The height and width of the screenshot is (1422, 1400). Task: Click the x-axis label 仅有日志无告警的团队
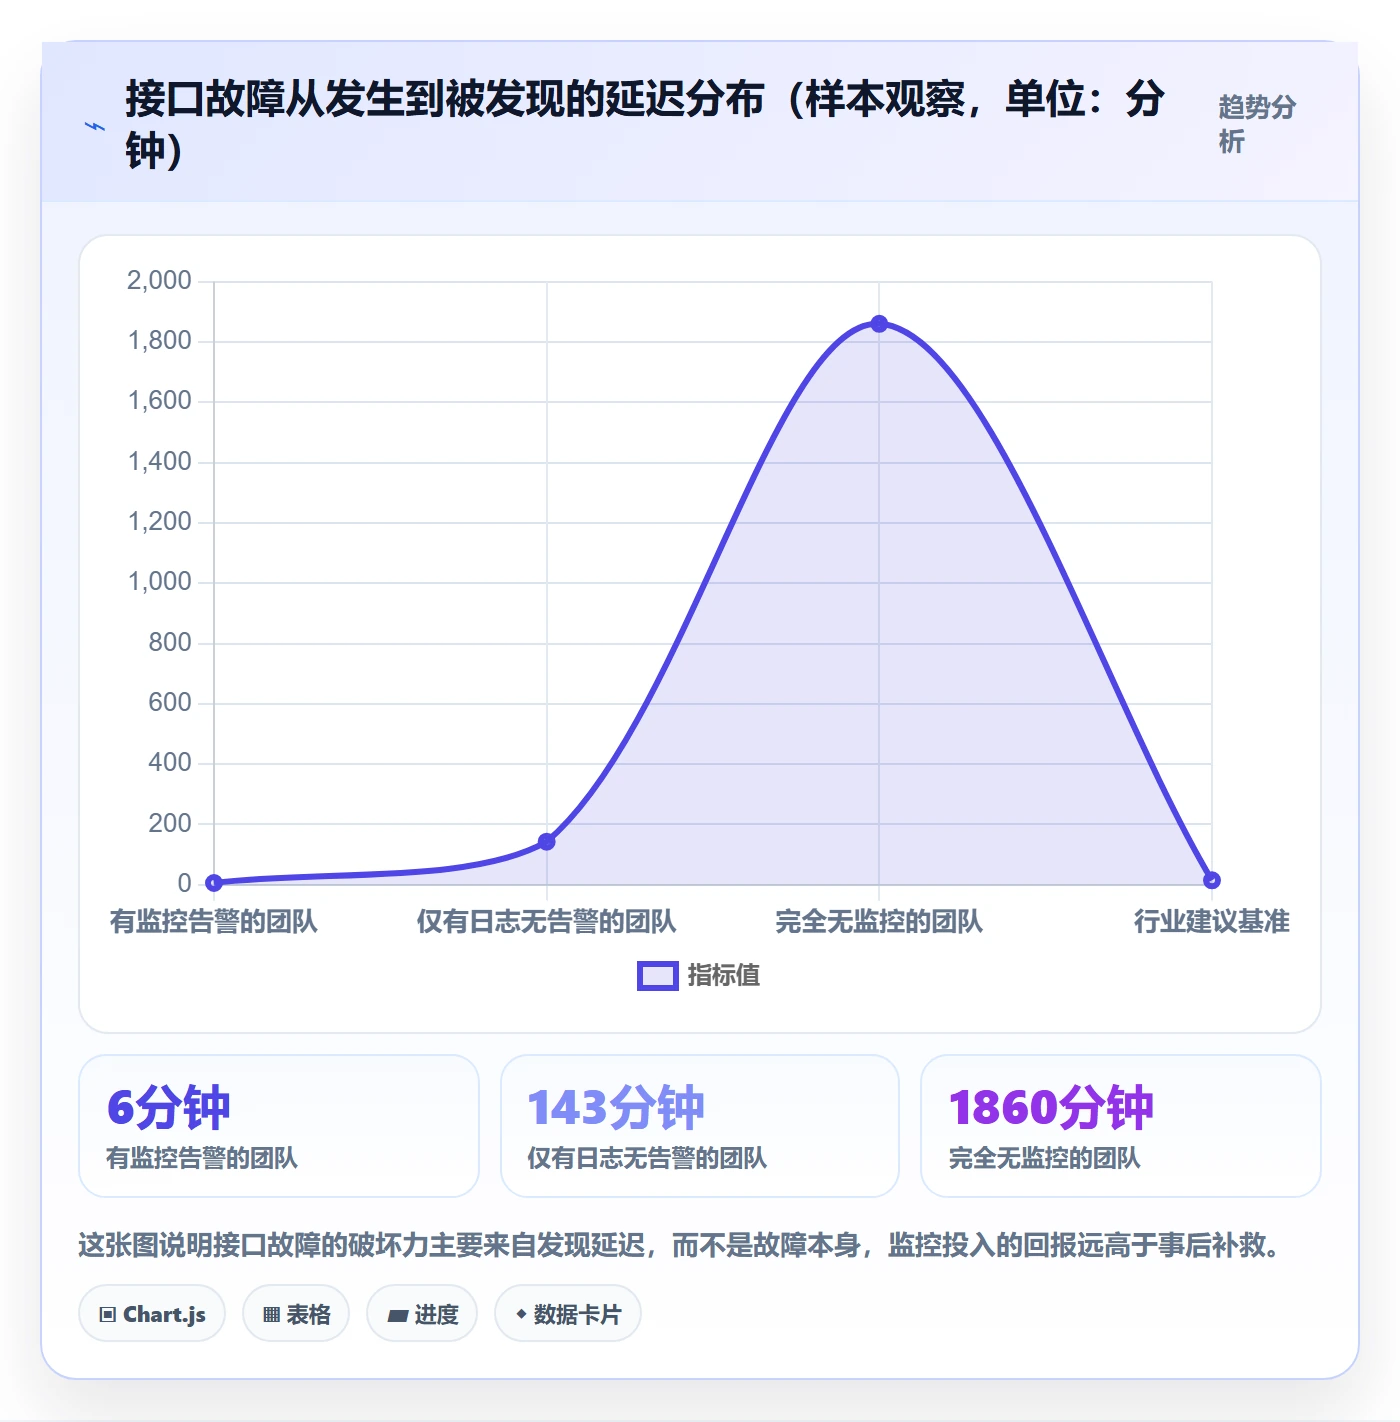click(x=547, y=922)
